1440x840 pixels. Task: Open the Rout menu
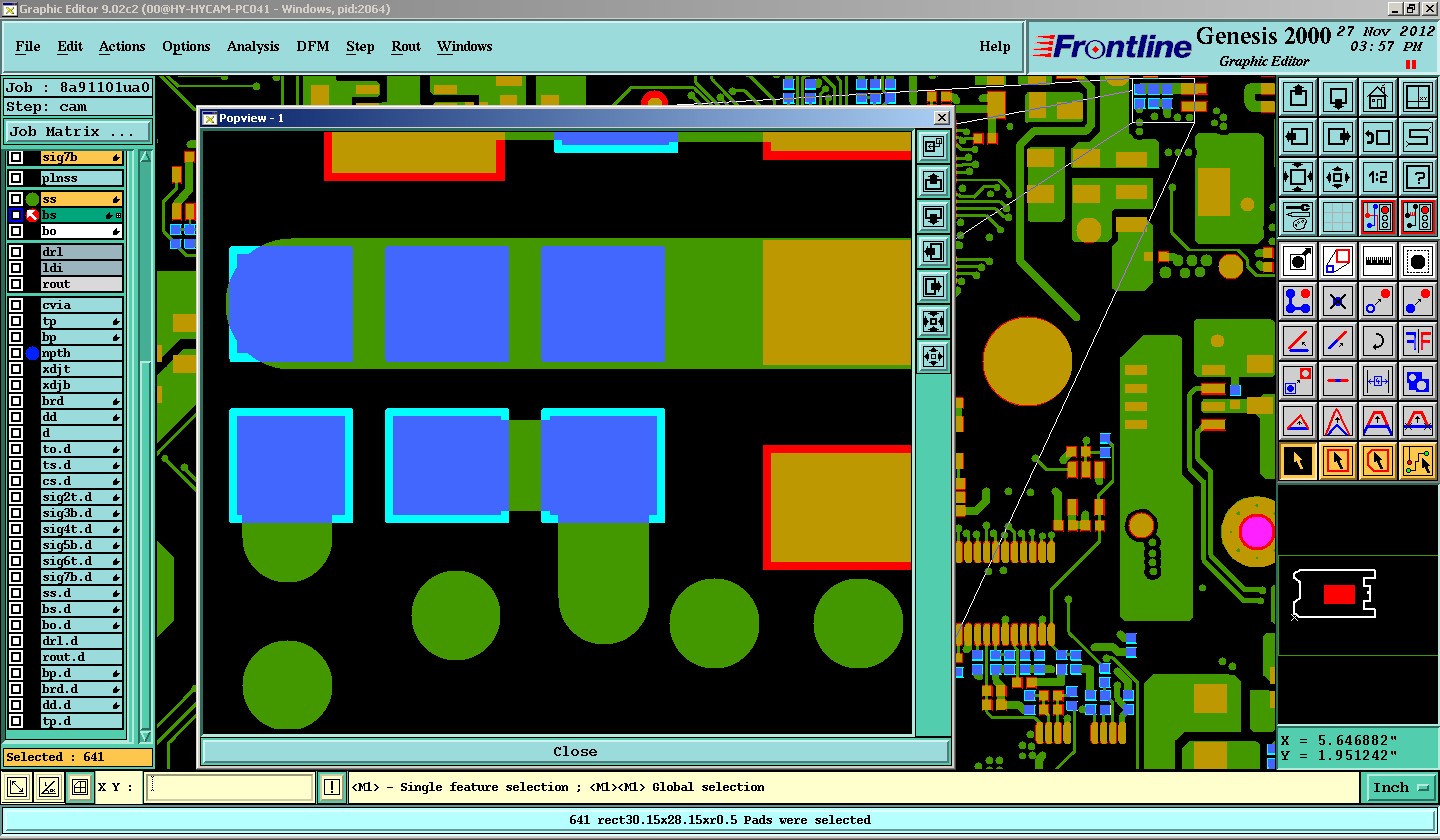pos(406,47)
